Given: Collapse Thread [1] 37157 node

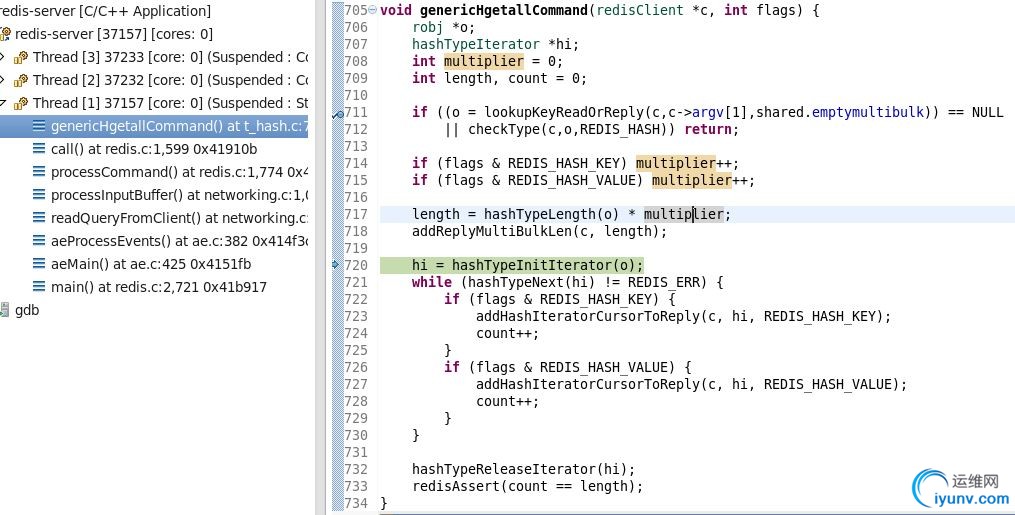Looking at the screenshot, I should 2,103.
